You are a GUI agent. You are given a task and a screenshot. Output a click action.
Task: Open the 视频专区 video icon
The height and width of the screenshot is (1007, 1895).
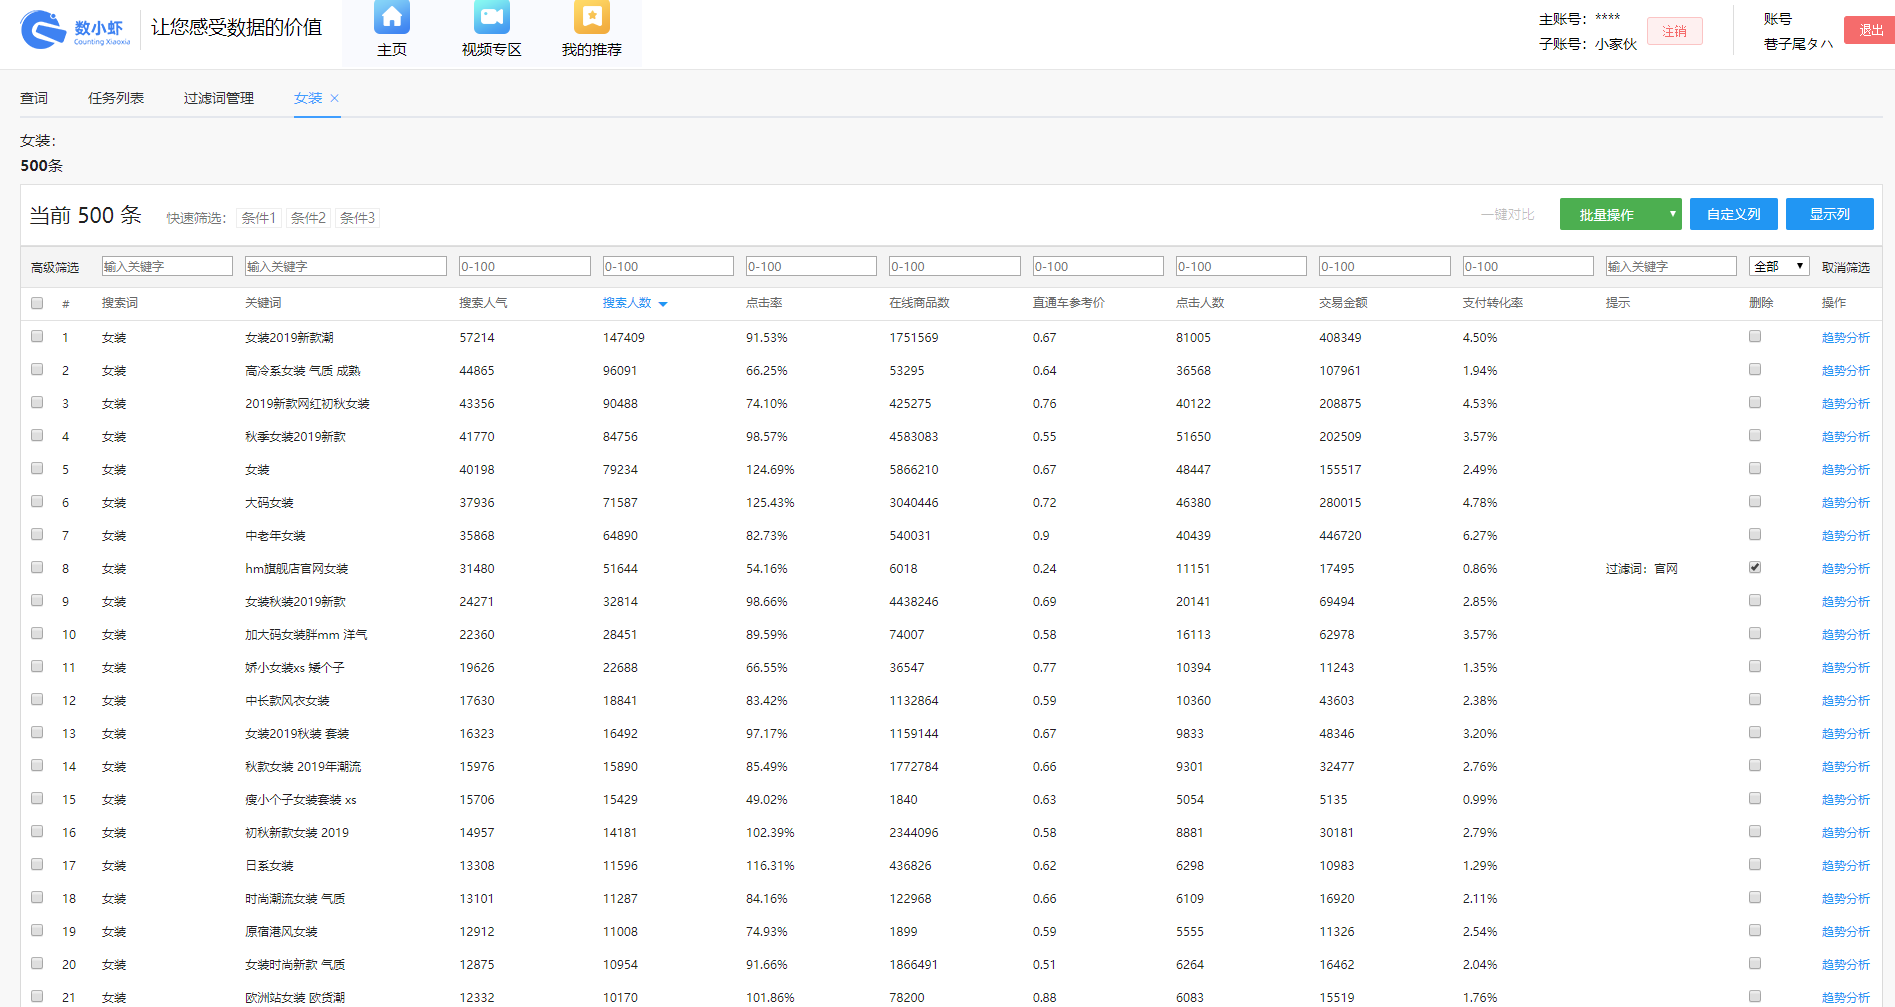coord(491,18)
